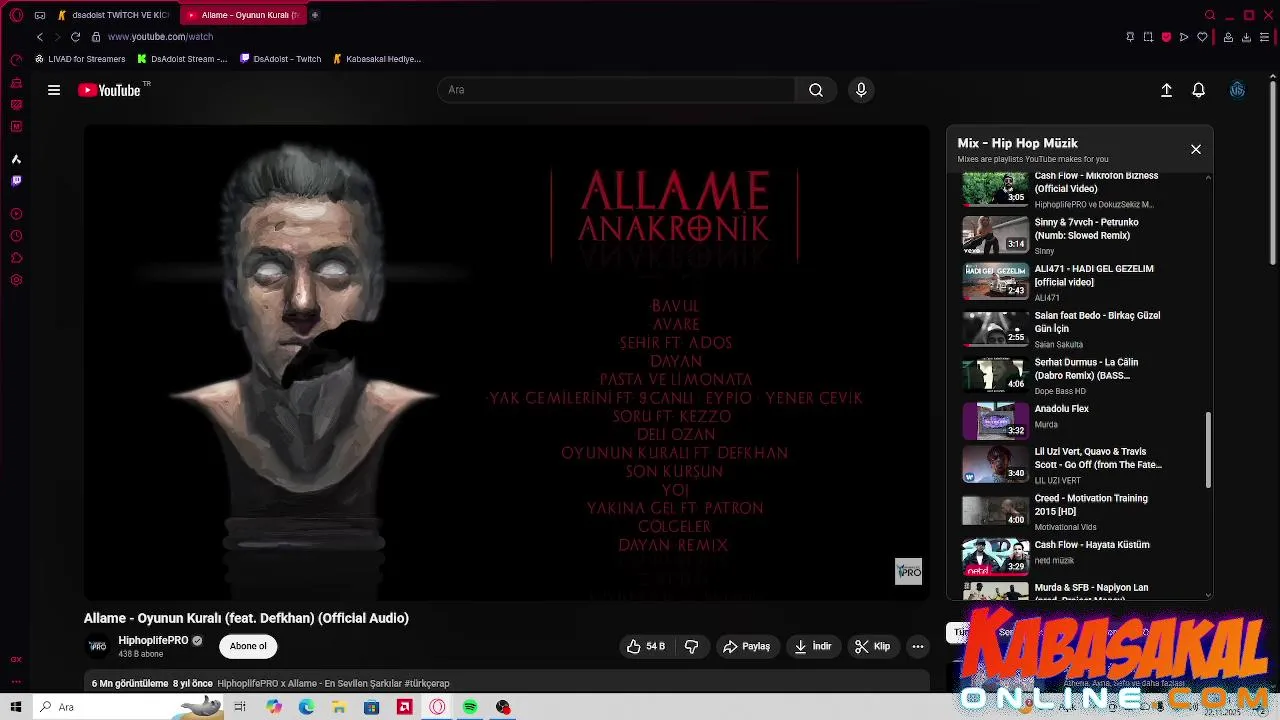Image resolution: width=1280 pixels, height=720 pixels.
Task: Go back to the previous page
Action: pyautogui.click(x=40, y=37)
